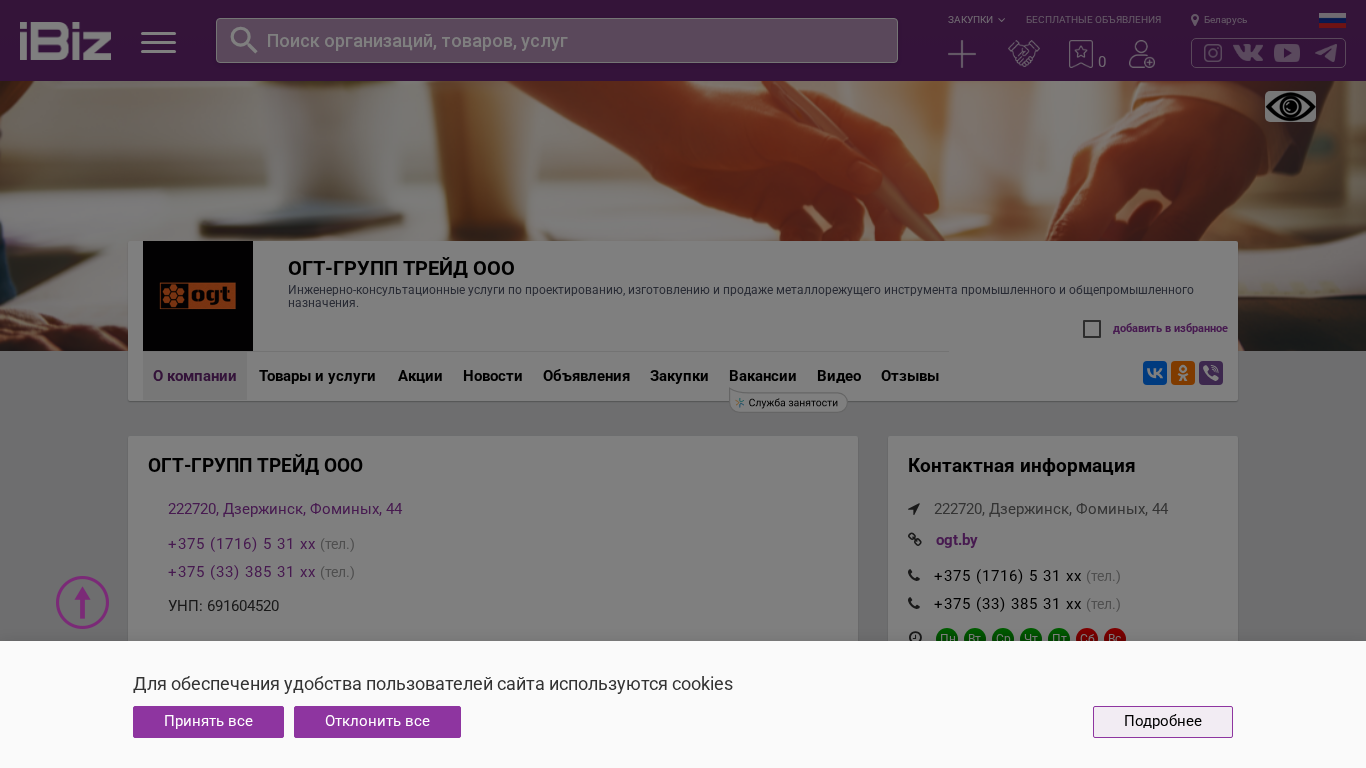Click the user registration icon
The width and height of the screenshot is (1366, 768).
pyautogui.click(x=1142, y=54)
